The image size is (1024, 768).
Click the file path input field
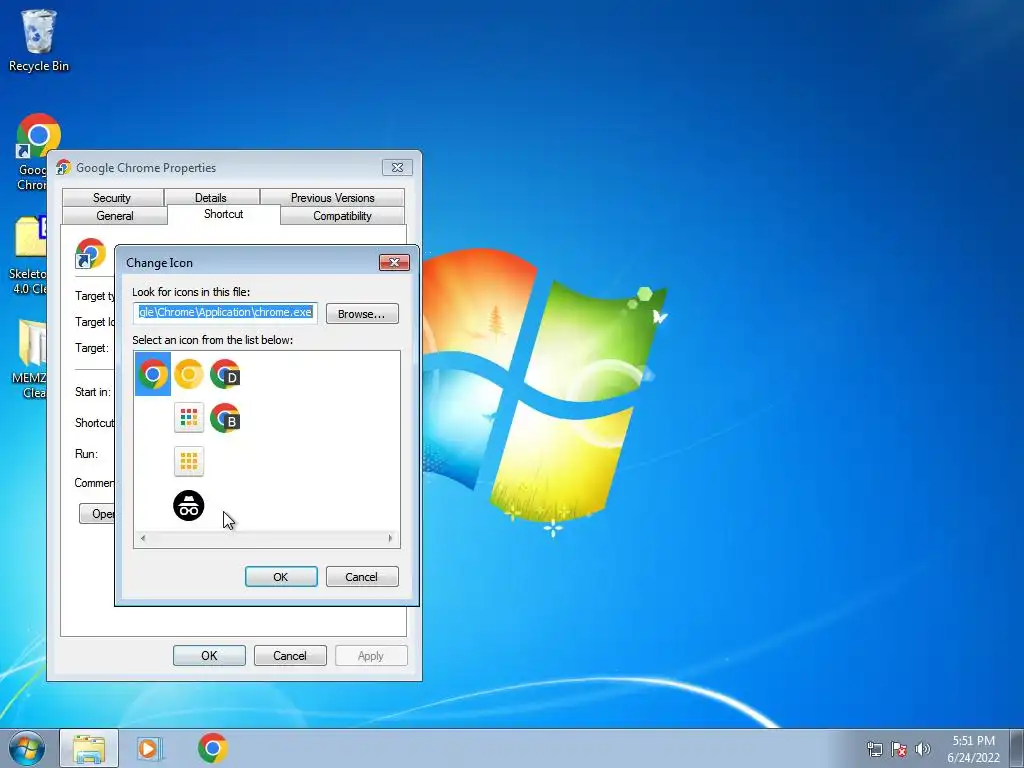coord(225,313)
